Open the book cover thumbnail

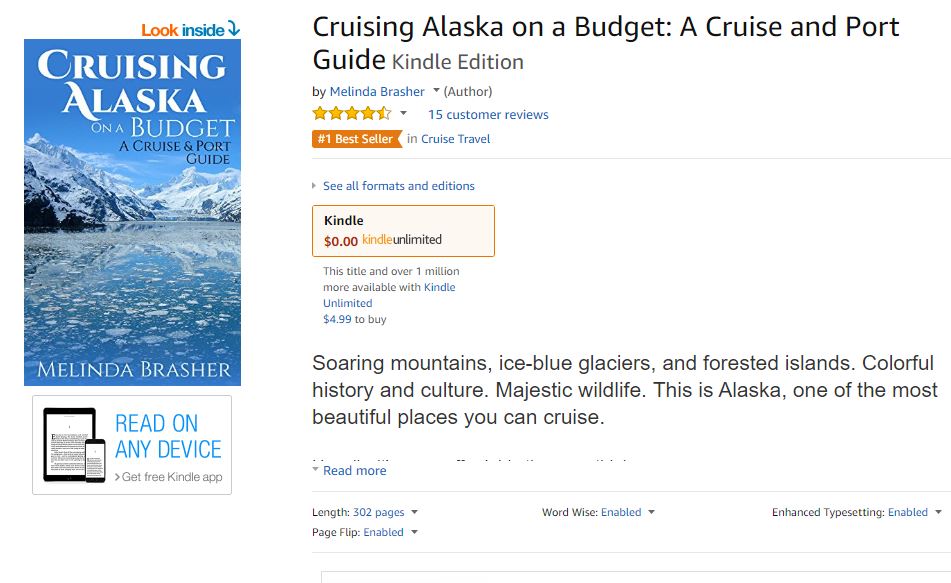132,212
